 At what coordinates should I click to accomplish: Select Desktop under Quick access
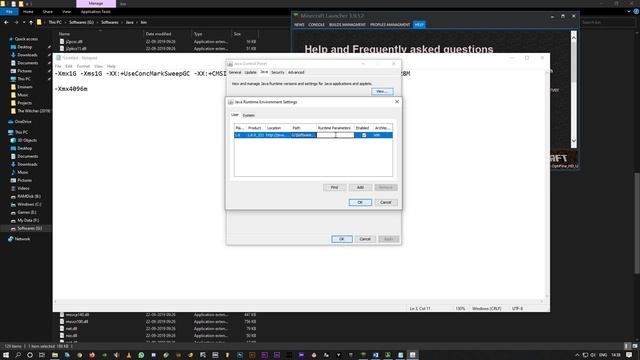[x=24, y=47]
